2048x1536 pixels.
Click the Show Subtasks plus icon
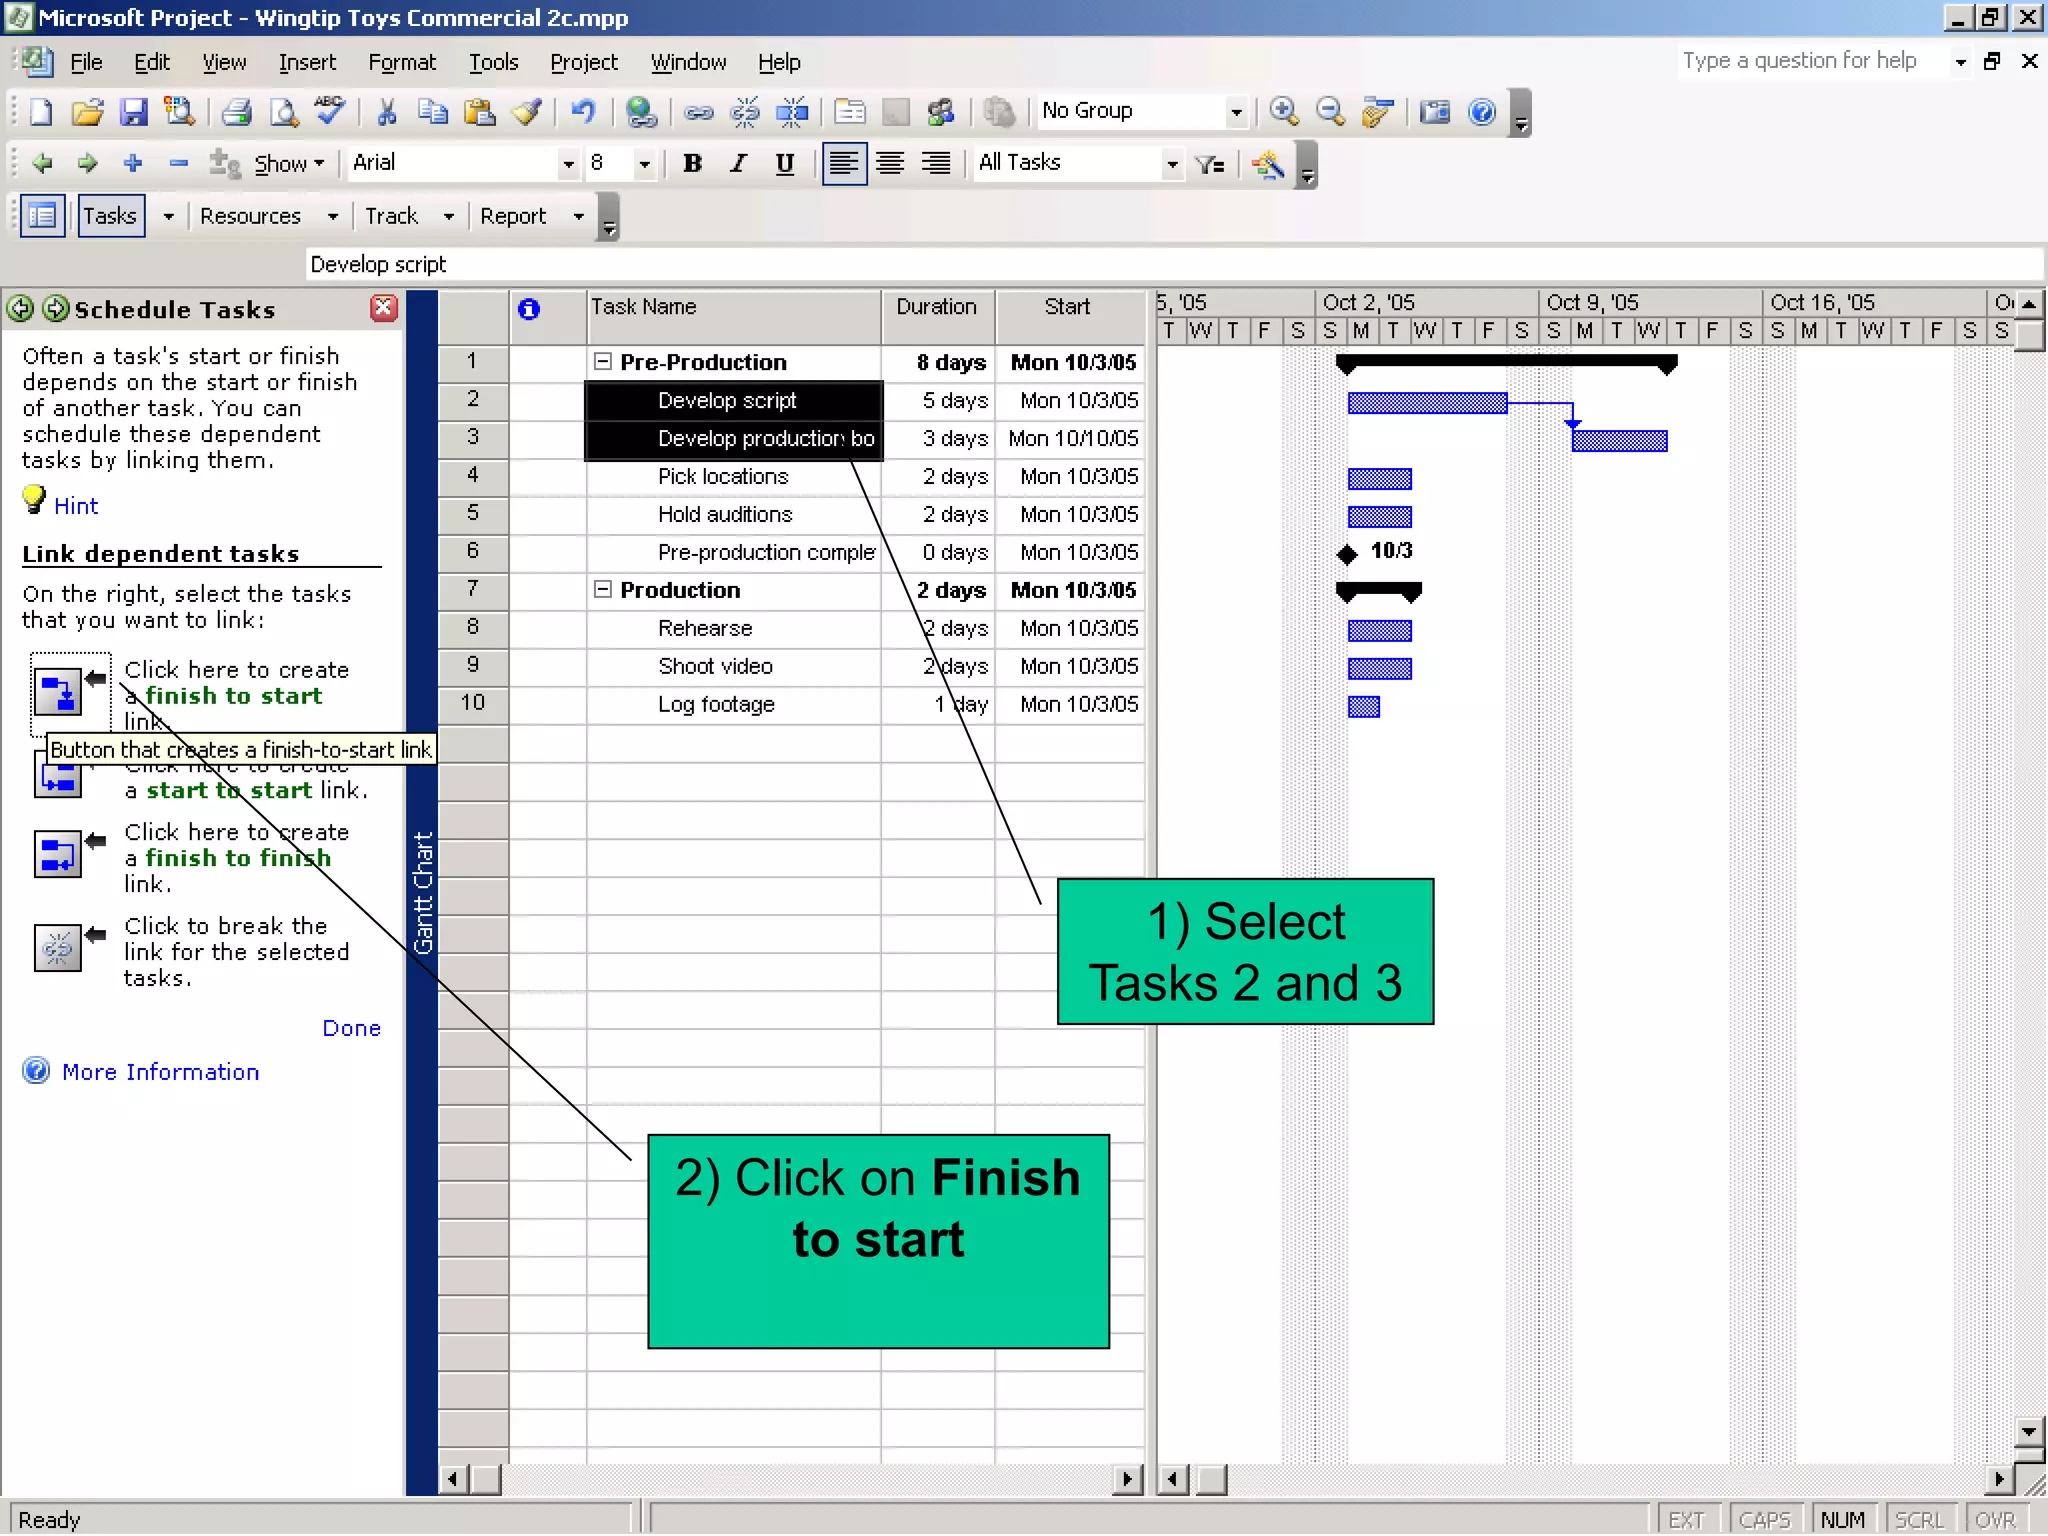pos(133,163)
